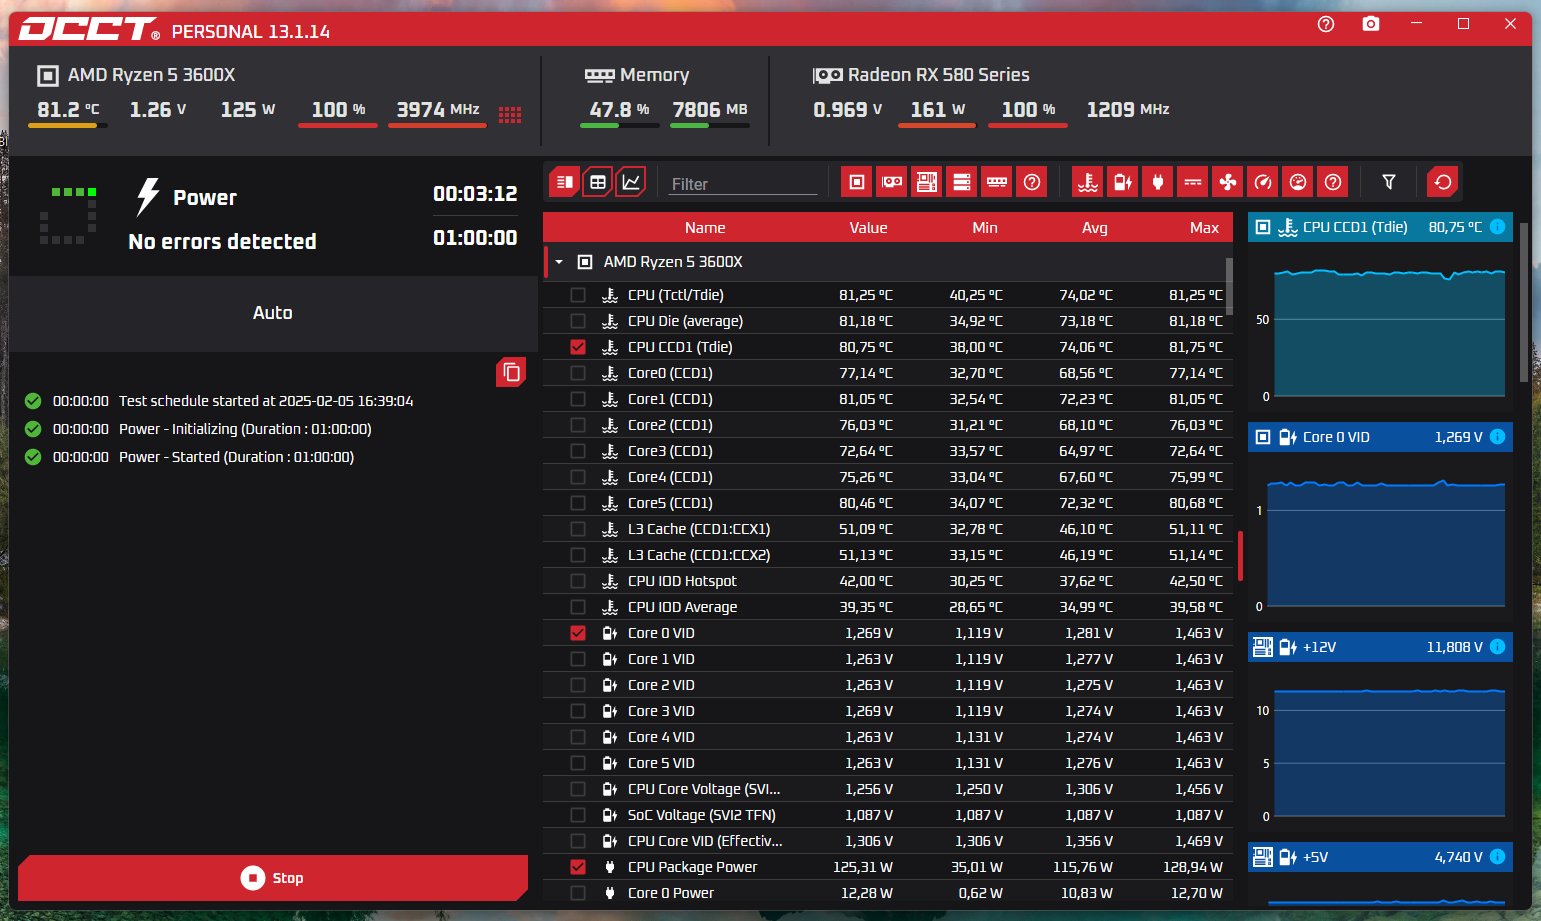Toggle CPU sensors filter icon
1541x921 pixels.
[857, 182]
